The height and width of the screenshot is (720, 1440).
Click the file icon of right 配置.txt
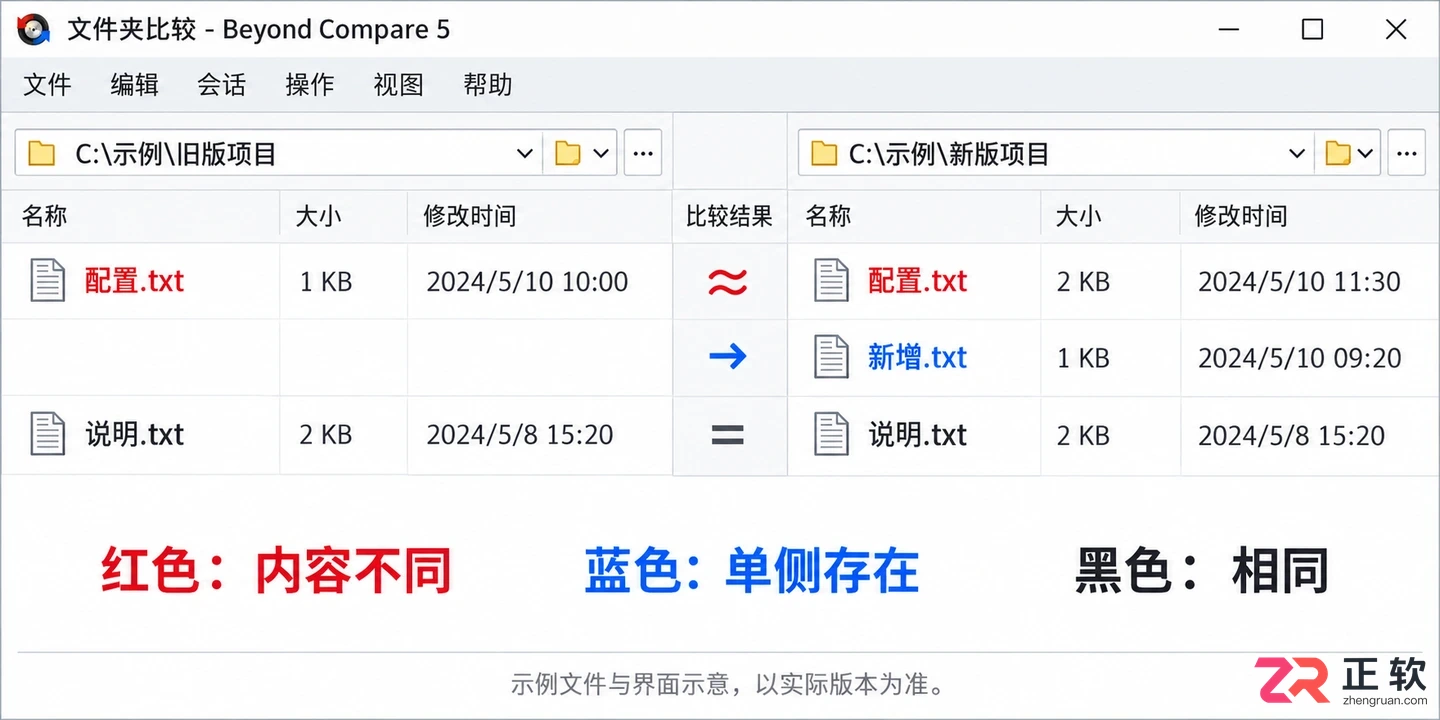pyautogui.click(x=831, y=280)
